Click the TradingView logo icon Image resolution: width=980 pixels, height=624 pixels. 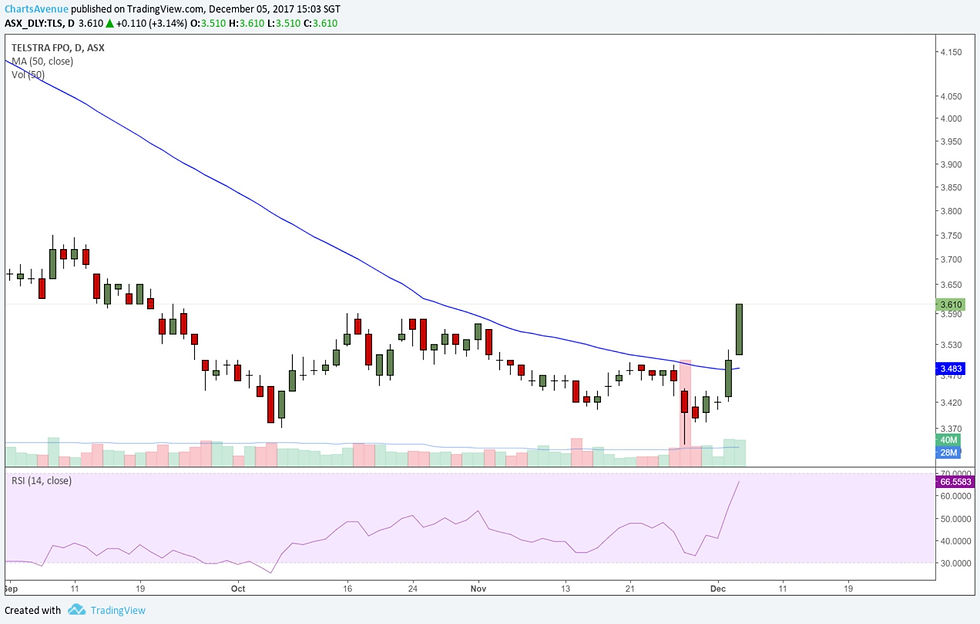(77, 610)
